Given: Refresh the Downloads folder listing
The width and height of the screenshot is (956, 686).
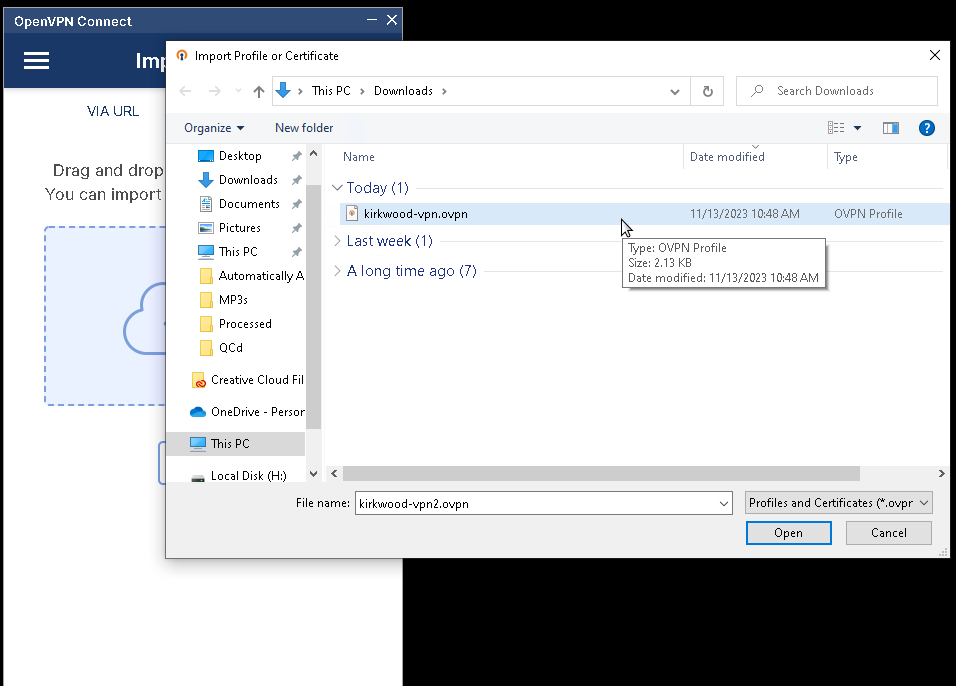Looking at the screenshot, I should [707, 91].
